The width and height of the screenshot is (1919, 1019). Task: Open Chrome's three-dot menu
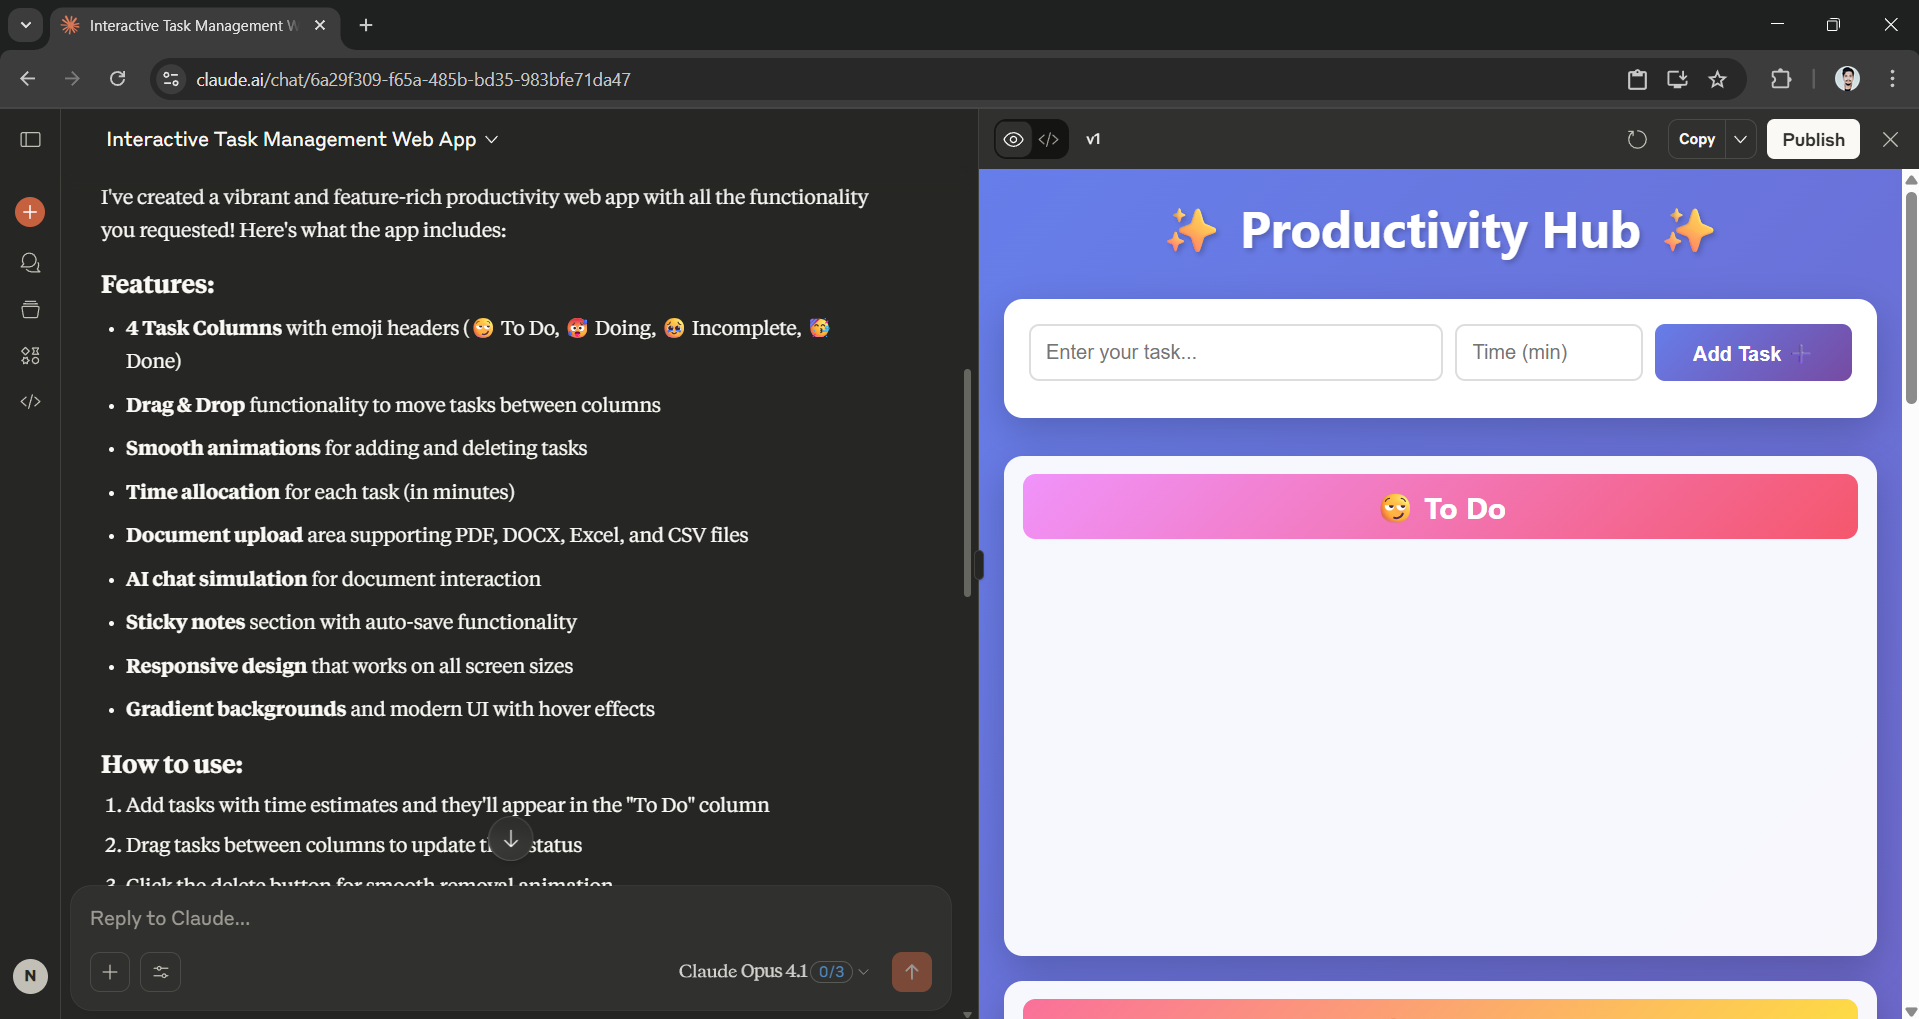(1891, 79)
